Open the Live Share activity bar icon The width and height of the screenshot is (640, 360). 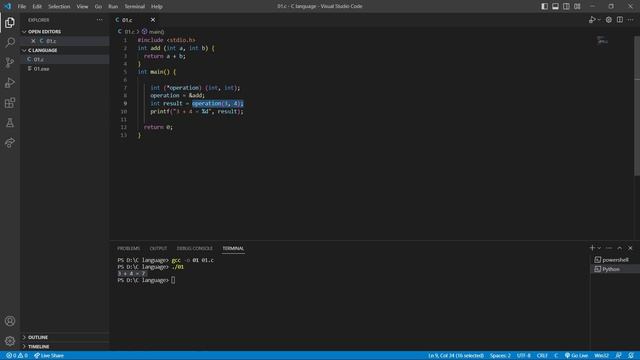pos(10,142)
